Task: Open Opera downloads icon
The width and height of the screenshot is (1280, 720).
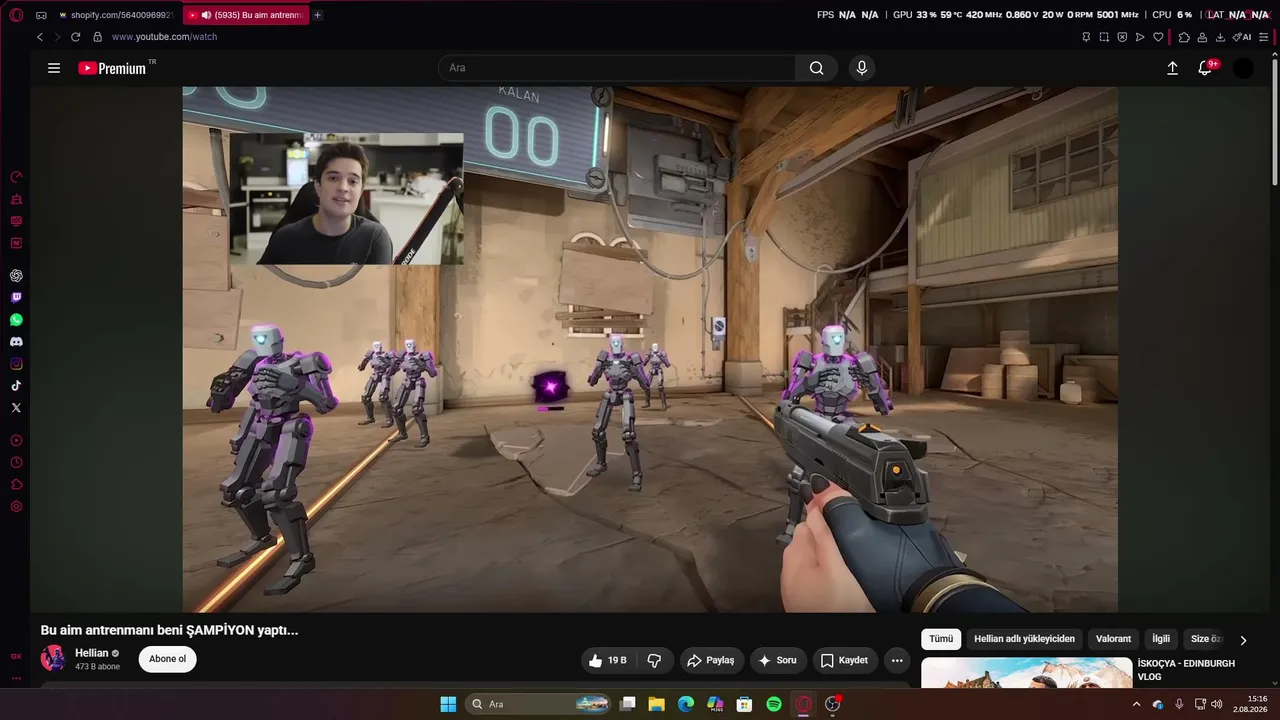Action: point(1220,37)
